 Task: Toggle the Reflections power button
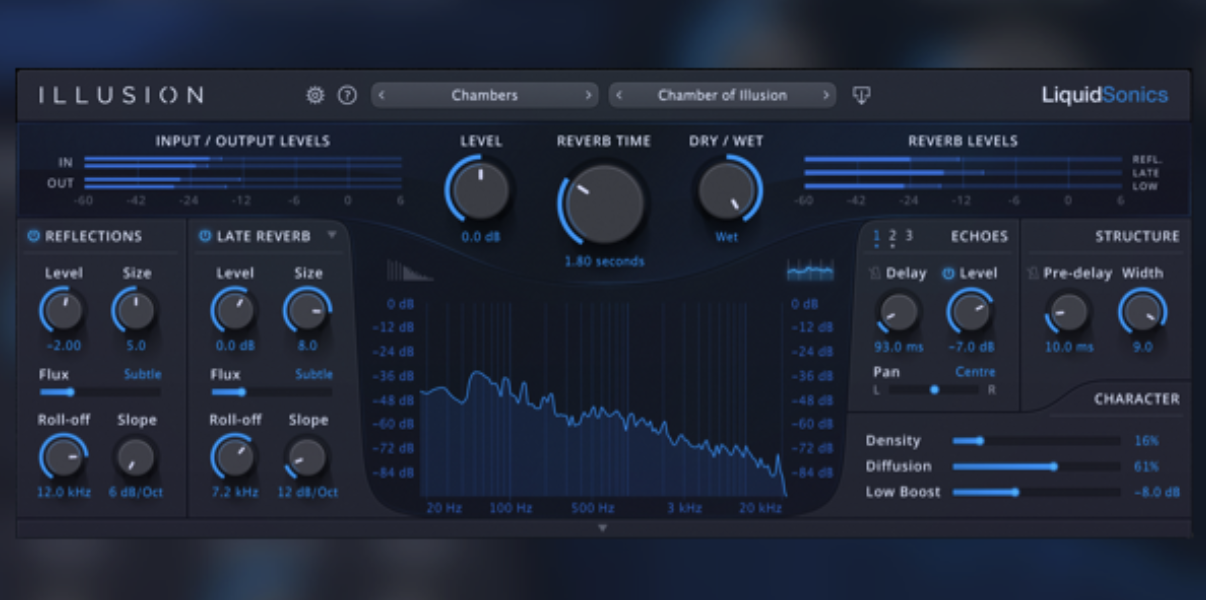pyautogui.click(x=33, y=236)
